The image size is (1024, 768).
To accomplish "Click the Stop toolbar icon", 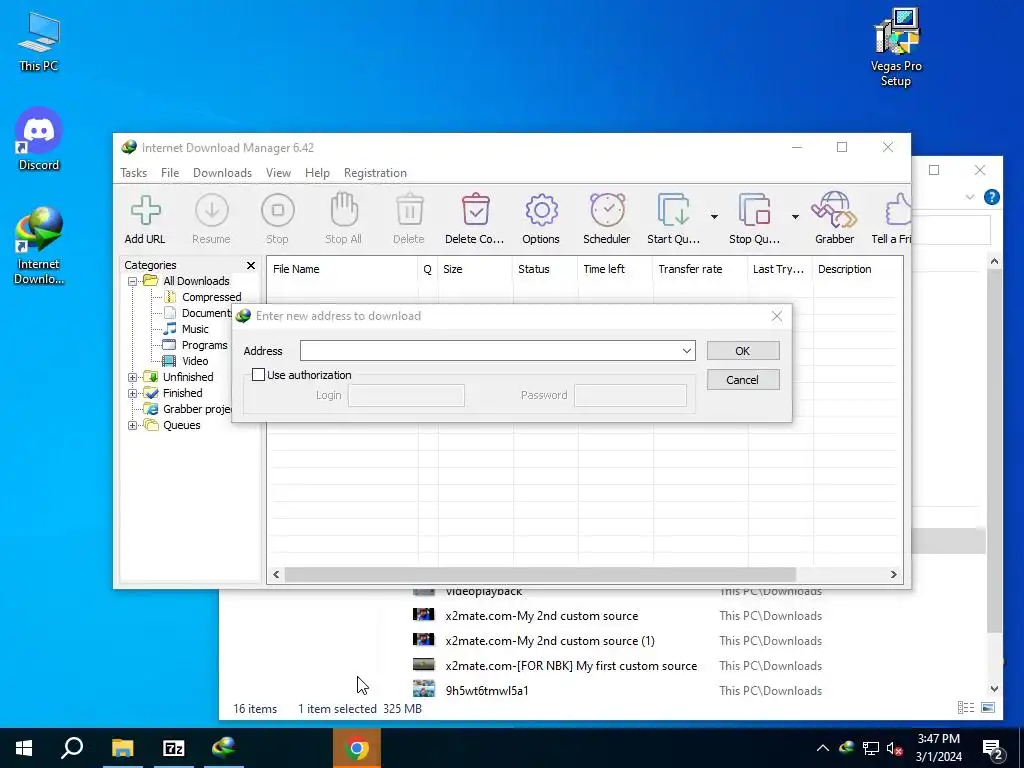I will click(278, 210).
